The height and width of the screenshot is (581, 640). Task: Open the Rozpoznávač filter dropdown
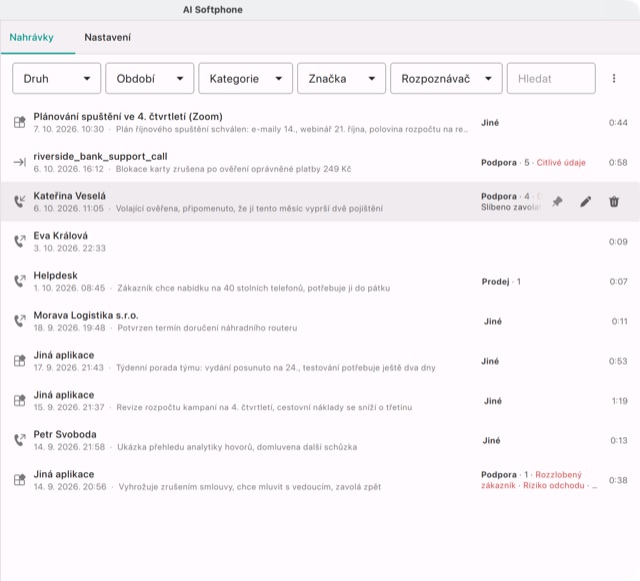point(446,78)
